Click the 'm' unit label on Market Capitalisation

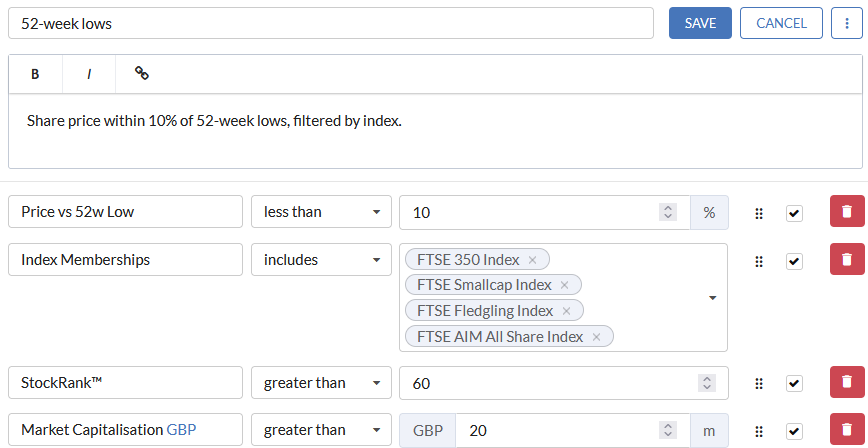point(709,430)
